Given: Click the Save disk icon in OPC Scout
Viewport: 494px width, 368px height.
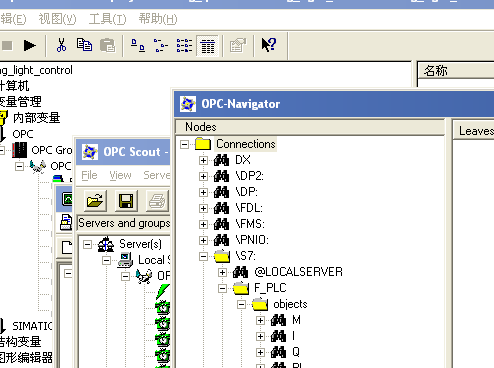Looking at the screenshot, I should 126,201.
